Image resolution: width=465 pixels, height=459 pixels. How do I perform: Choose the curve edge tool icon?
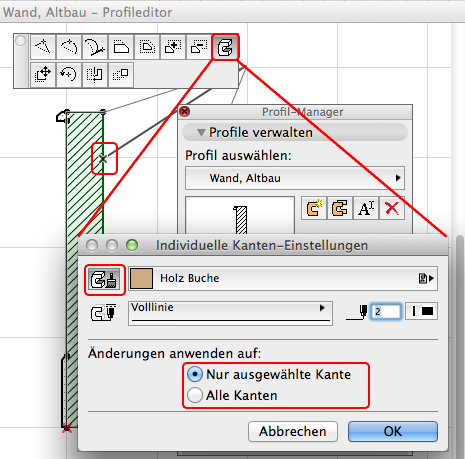tap(95, 47)
